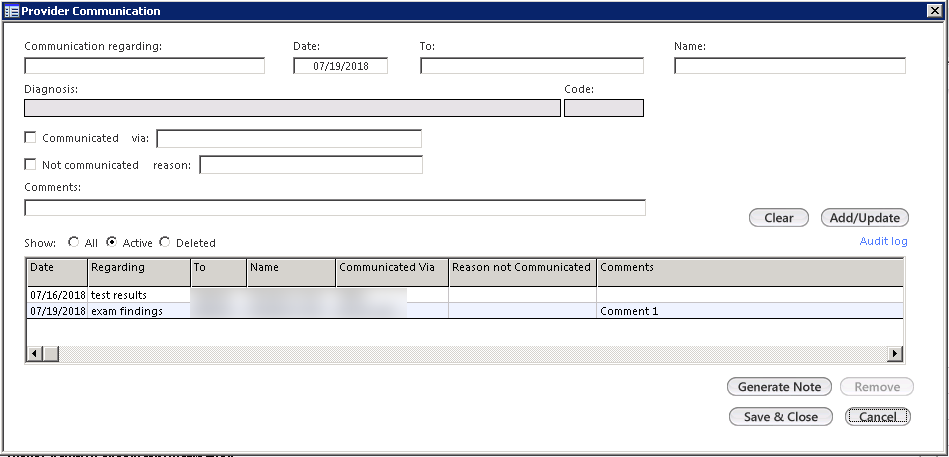Viewport: 949px width, 457px height.
Task: Click the Regarding column header
Action: [x=139, y=272]
